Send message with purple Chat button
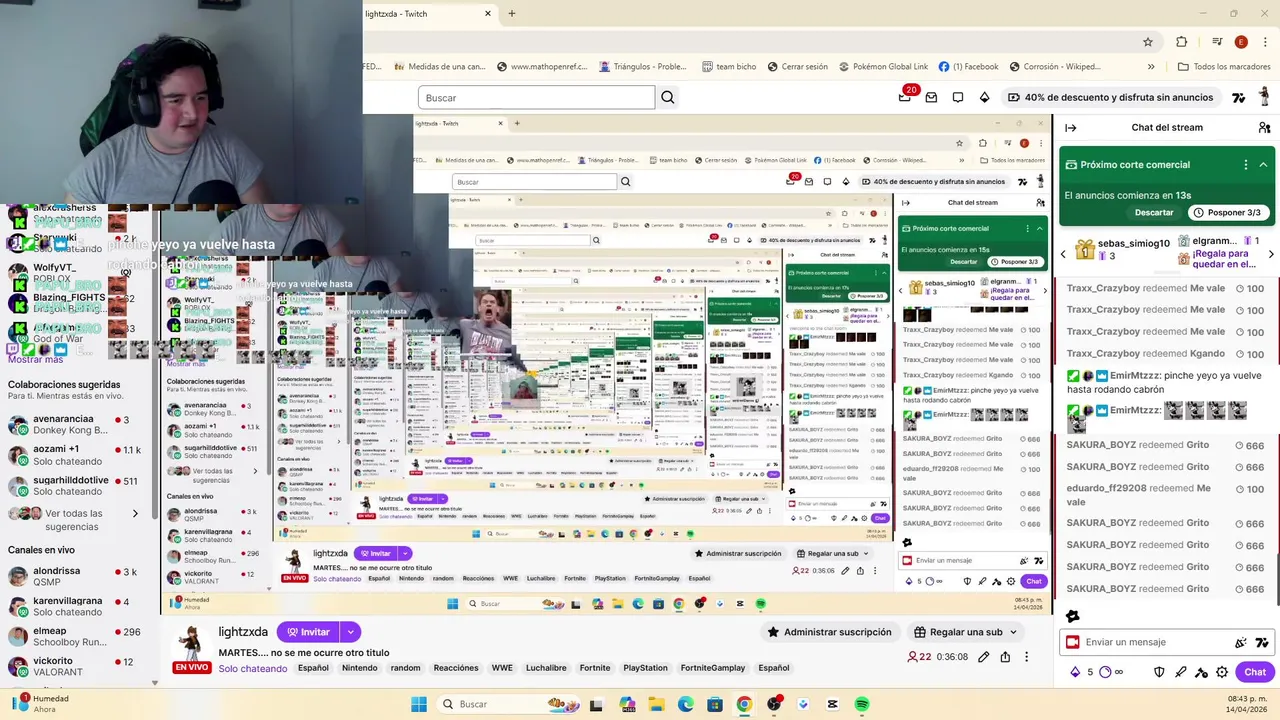1280x720 pixels. coord(1254,672)
